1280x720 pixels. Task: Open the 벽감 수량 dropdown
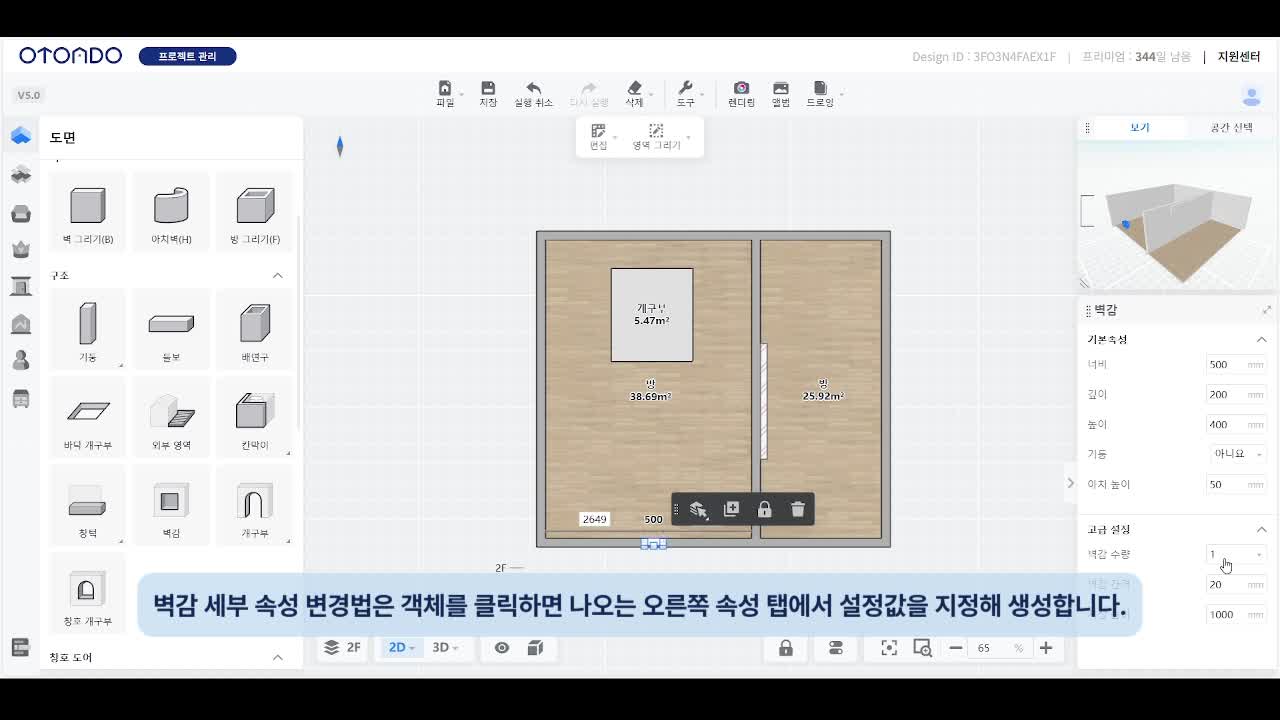pos(1236,554)
